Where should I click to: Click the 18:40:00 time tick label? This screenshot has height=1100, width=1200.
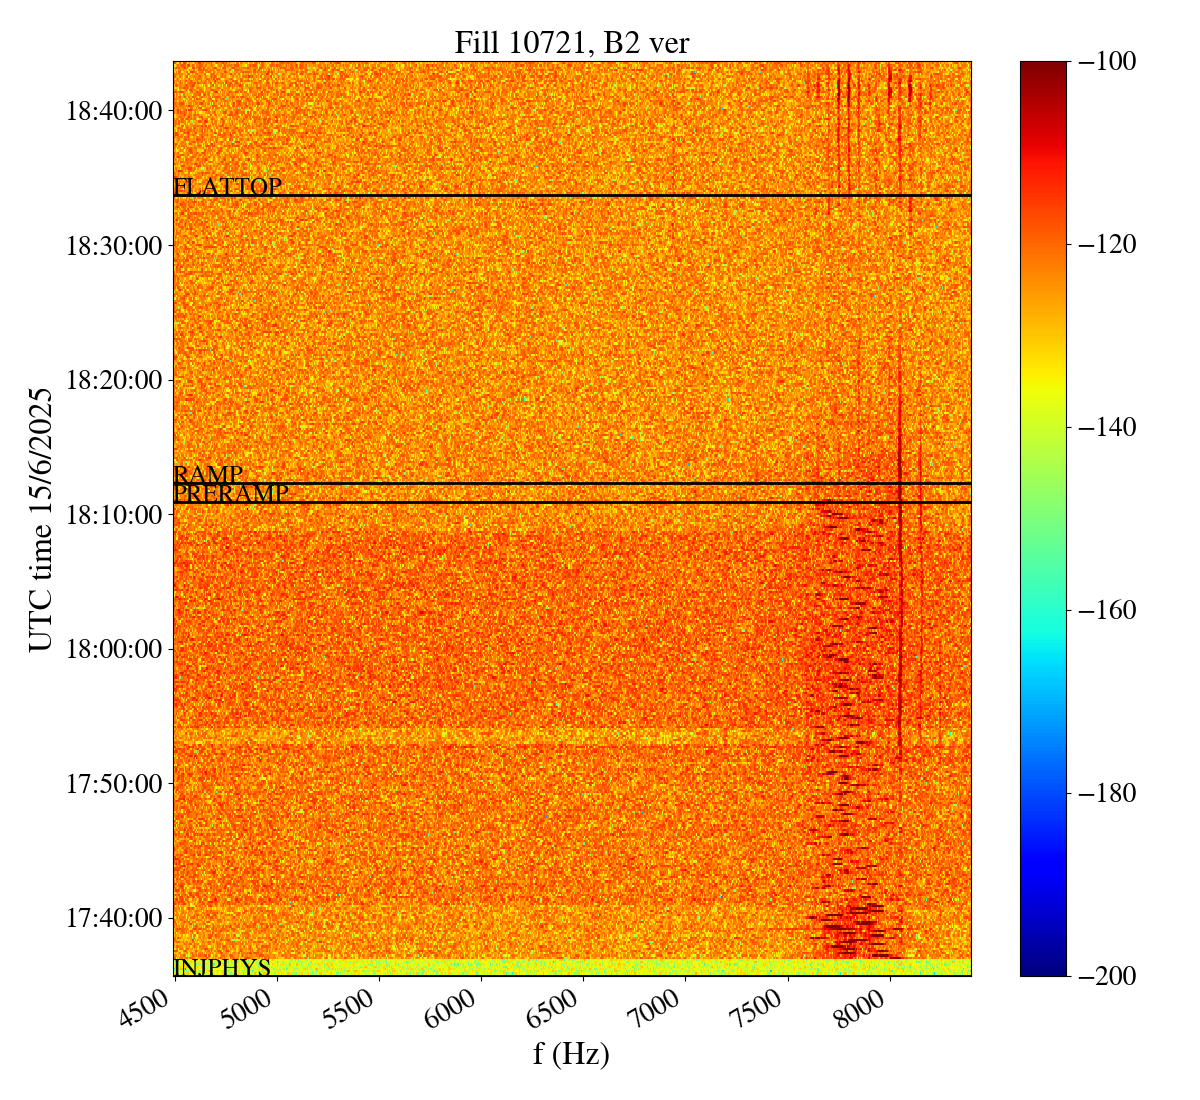click(x=114, y=110)
